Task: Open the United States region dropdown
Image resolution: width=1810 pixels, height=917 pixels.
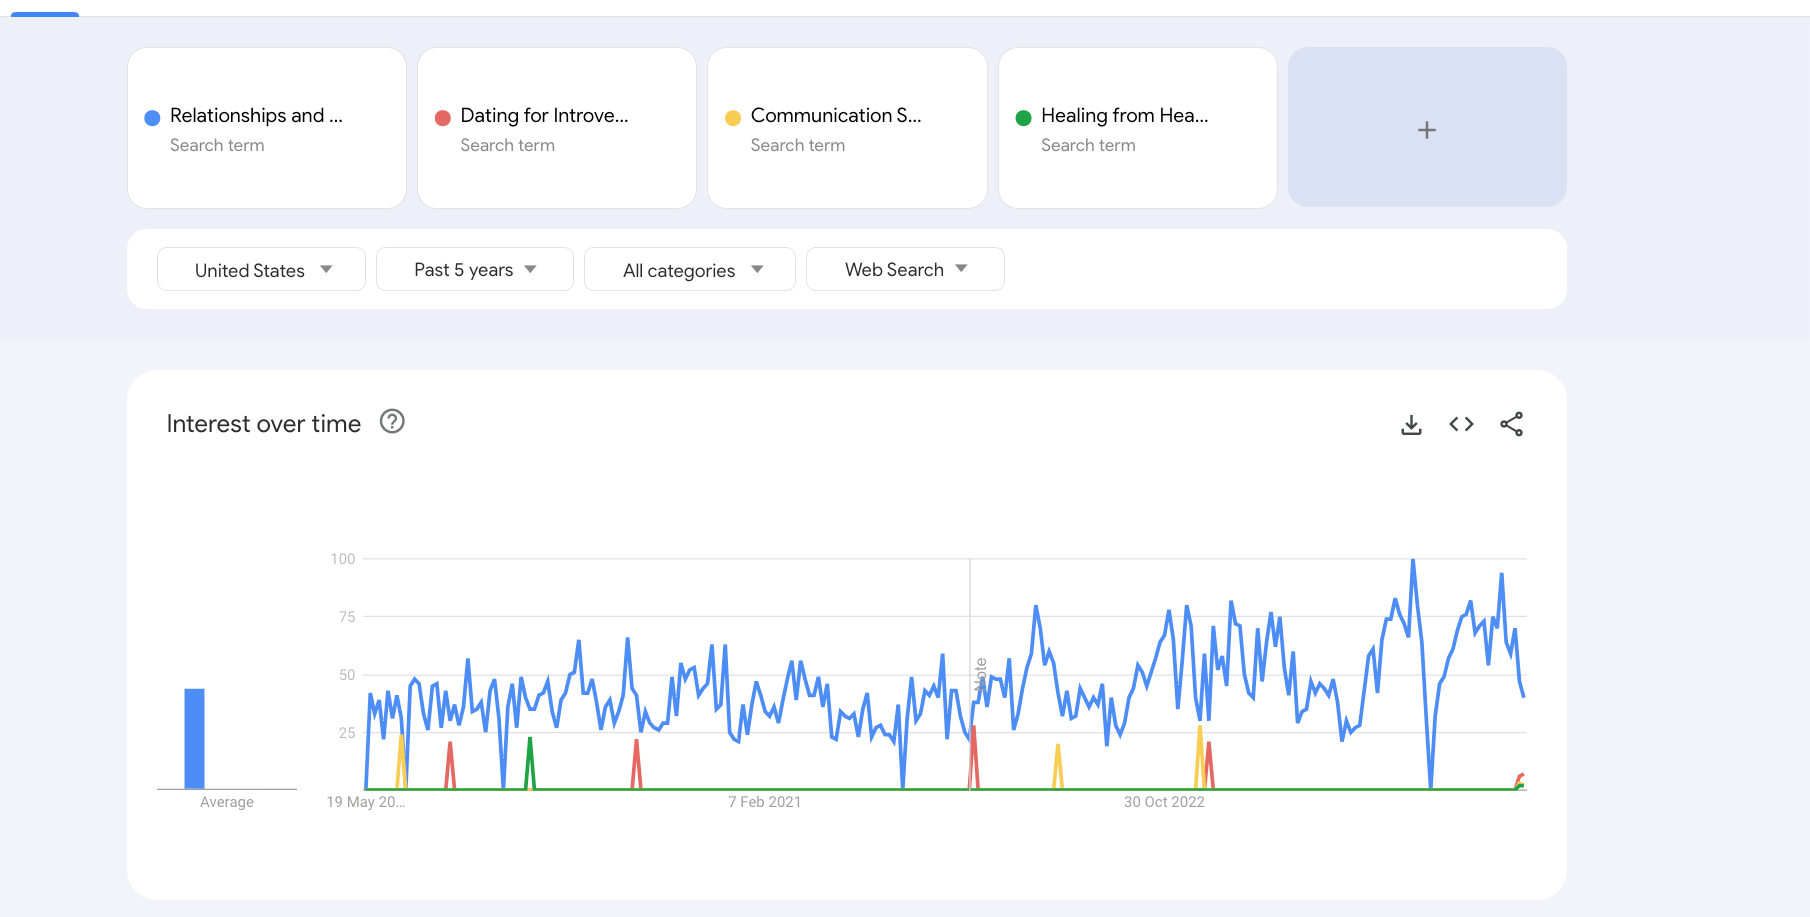Action: 261,270
